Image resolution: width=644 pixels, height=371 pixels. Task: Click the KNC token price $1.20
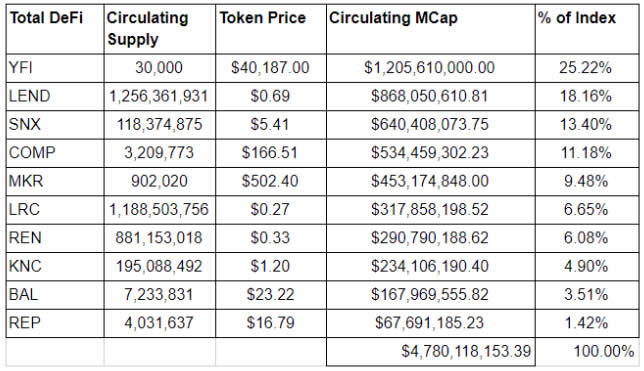click(271, 266)
